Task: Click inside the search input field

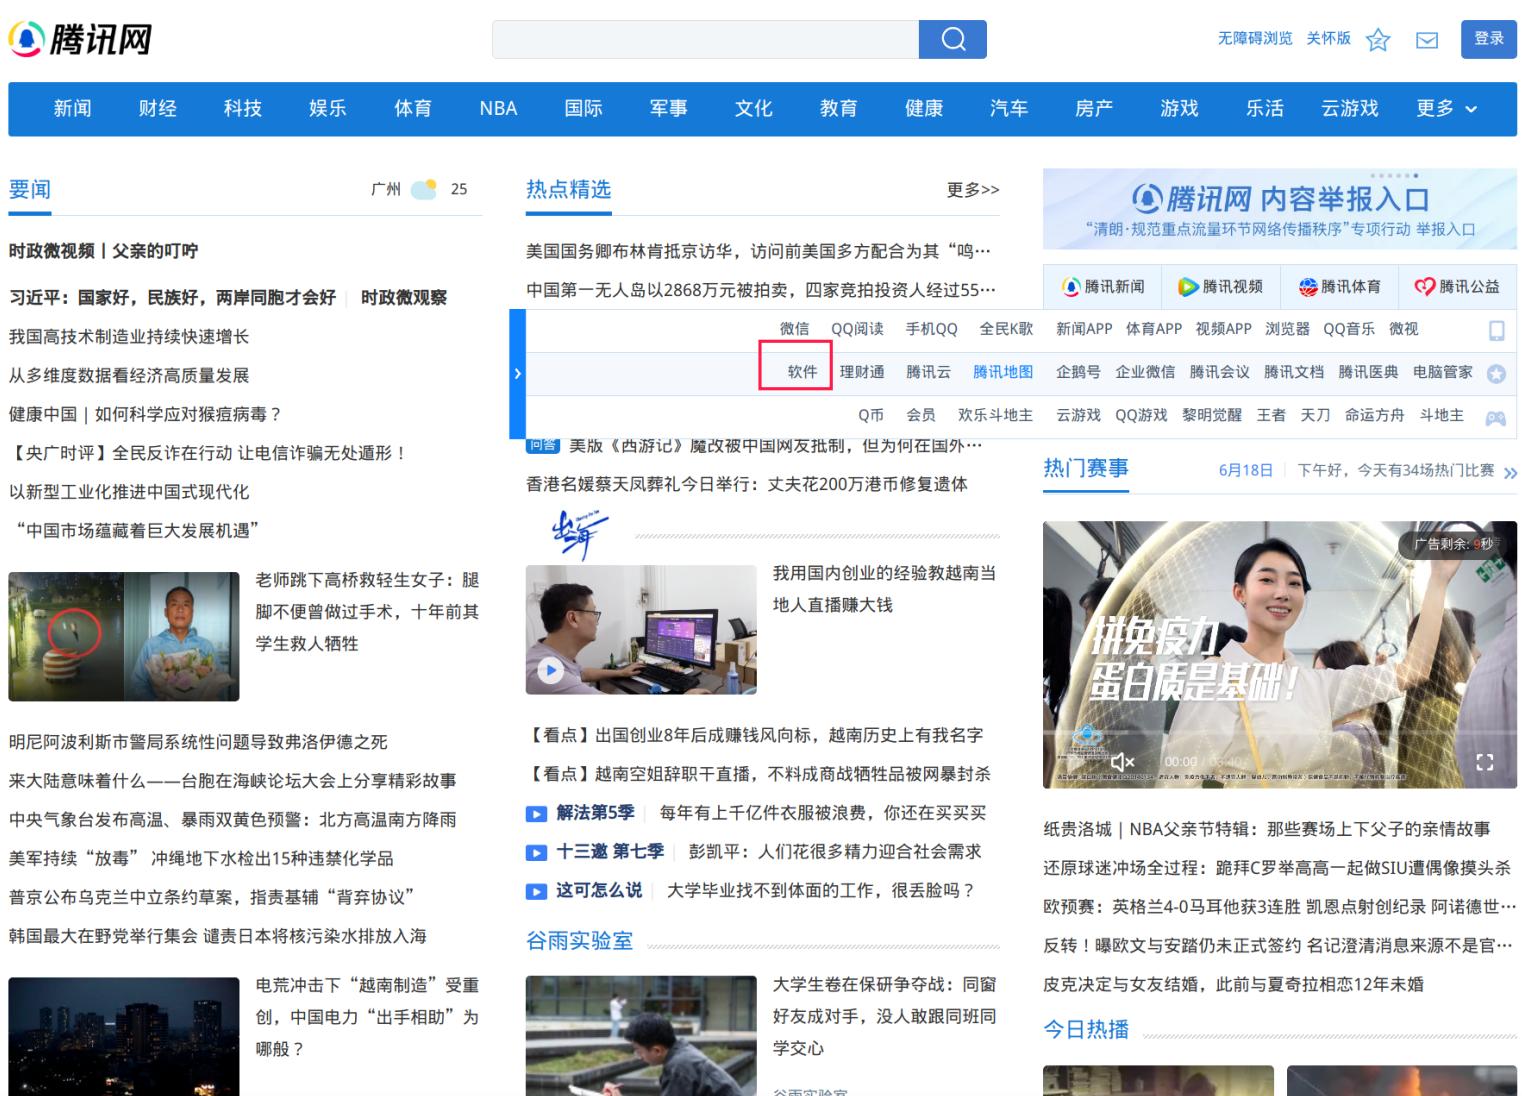Action: (705, 39)
